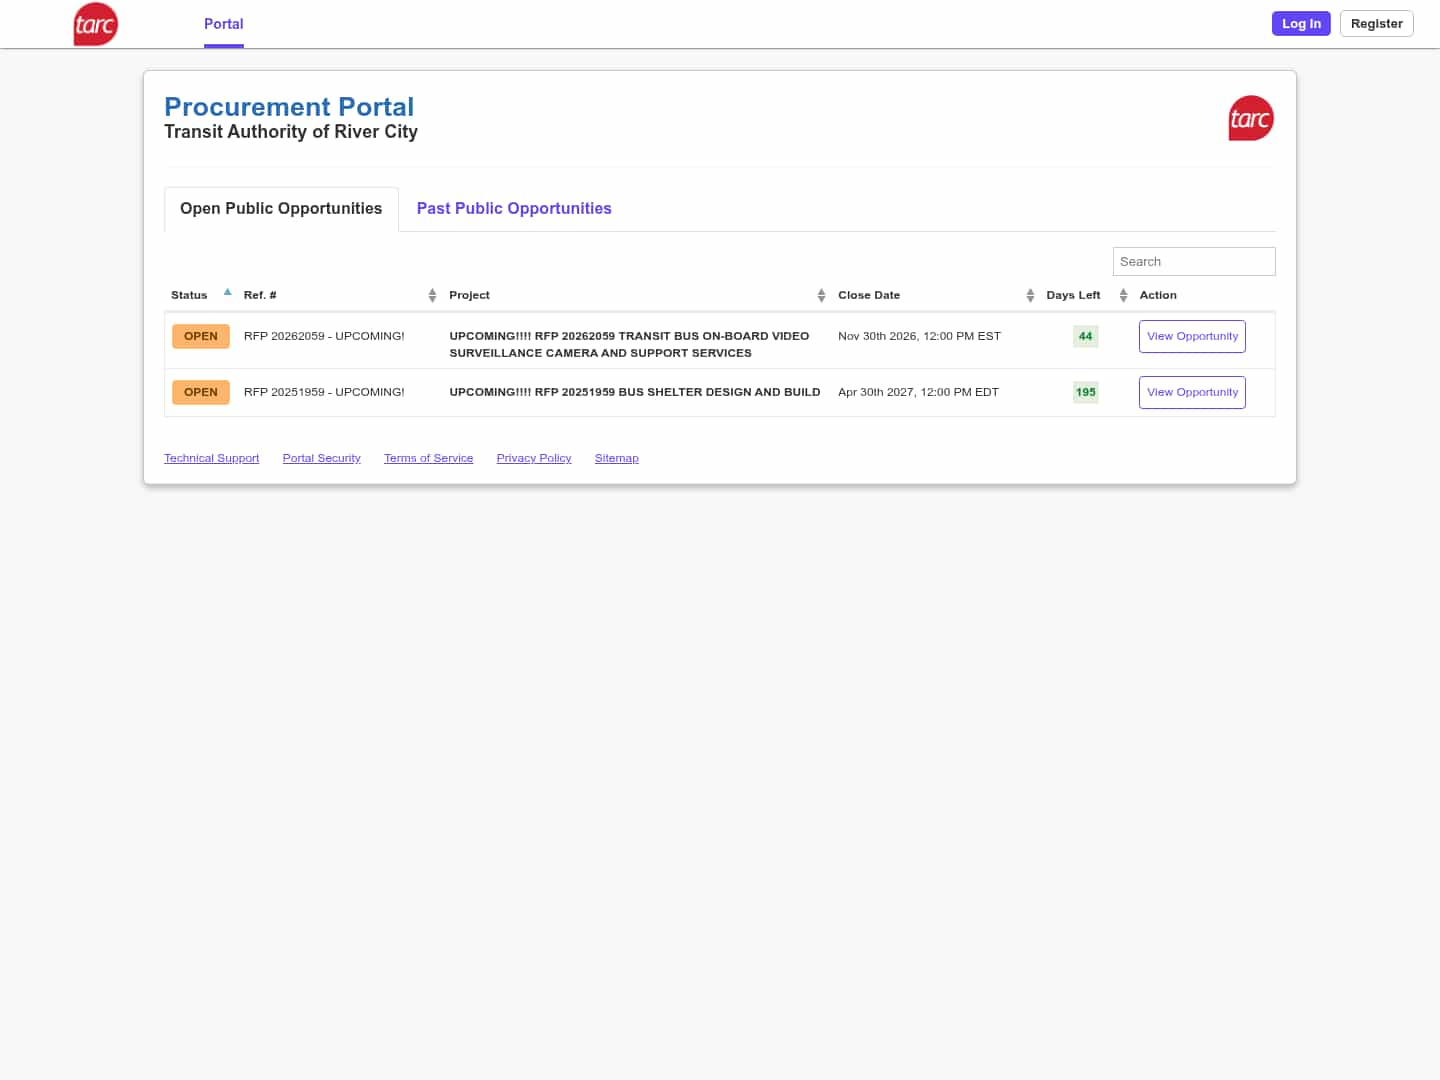The image size is (1440, 1080).
Task: Sort table by Days Left arrows
Action: pyautogui.click(x=1123, y=295)
